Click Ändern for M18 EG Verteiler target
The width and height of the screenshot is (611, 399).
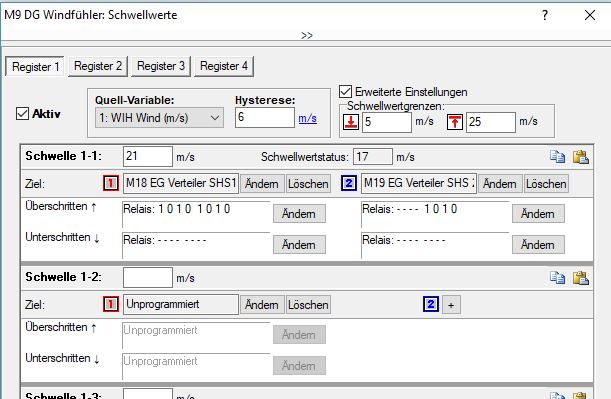[261, 184]
